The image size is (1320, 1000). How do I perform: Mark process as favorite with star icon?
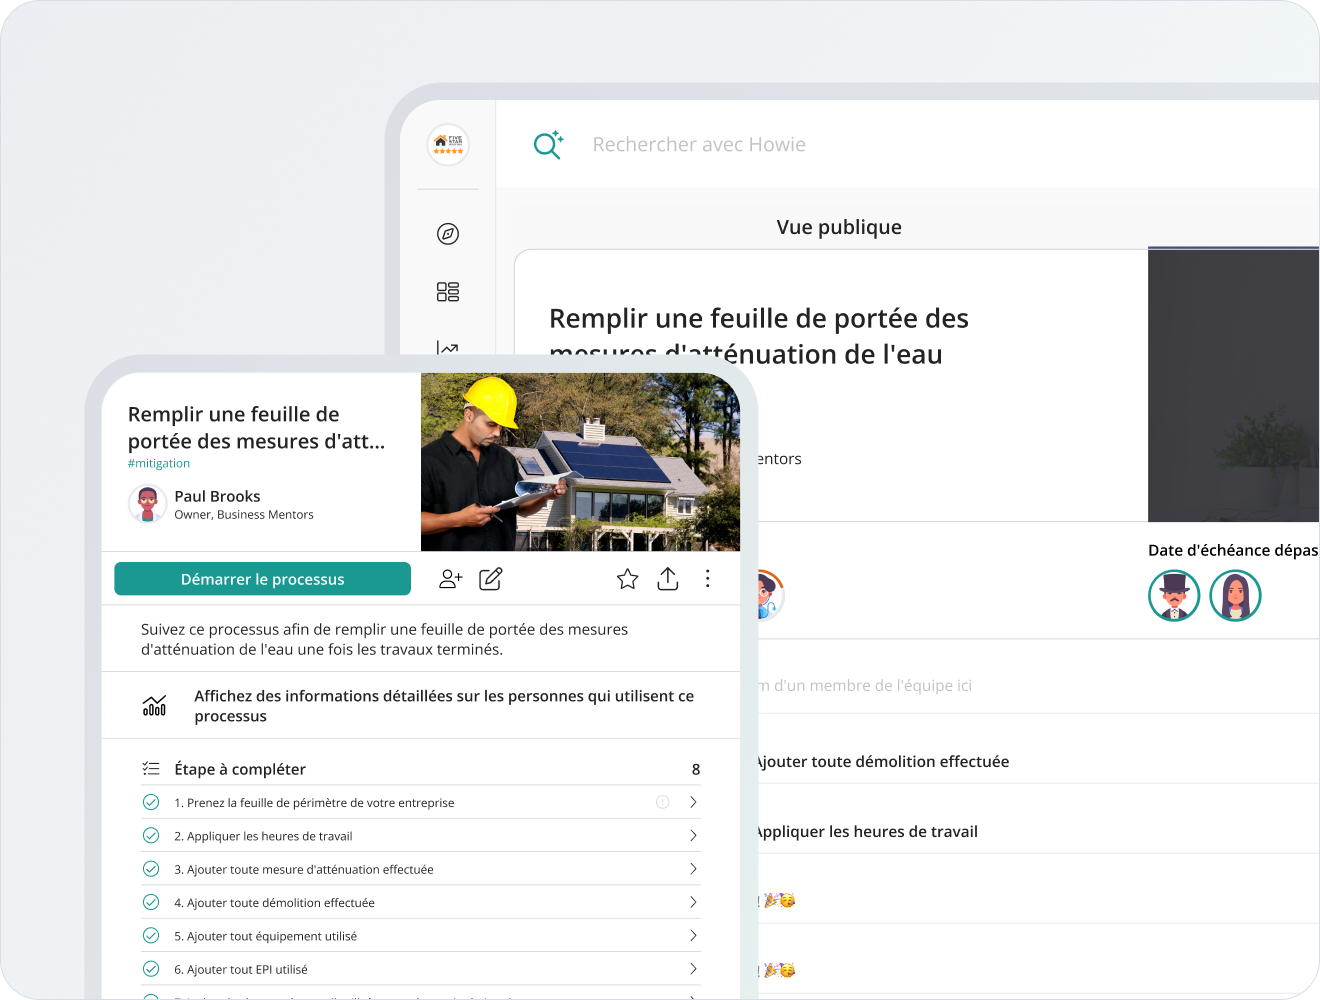coord(628,579)
